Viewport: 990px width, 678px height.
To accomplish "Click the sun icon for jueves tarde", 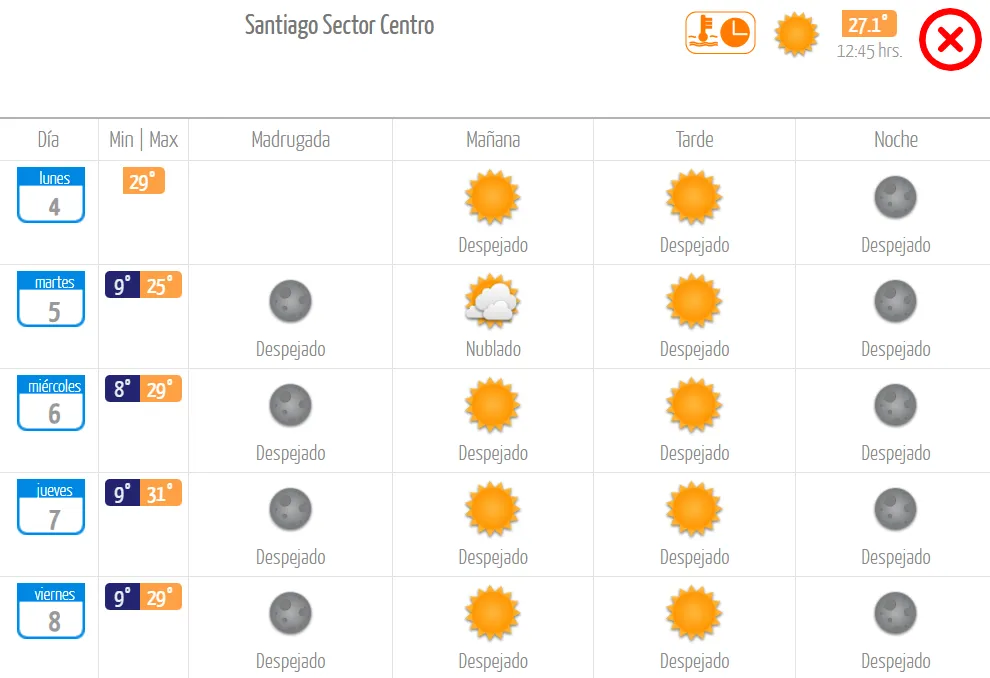I will [694, 509].
